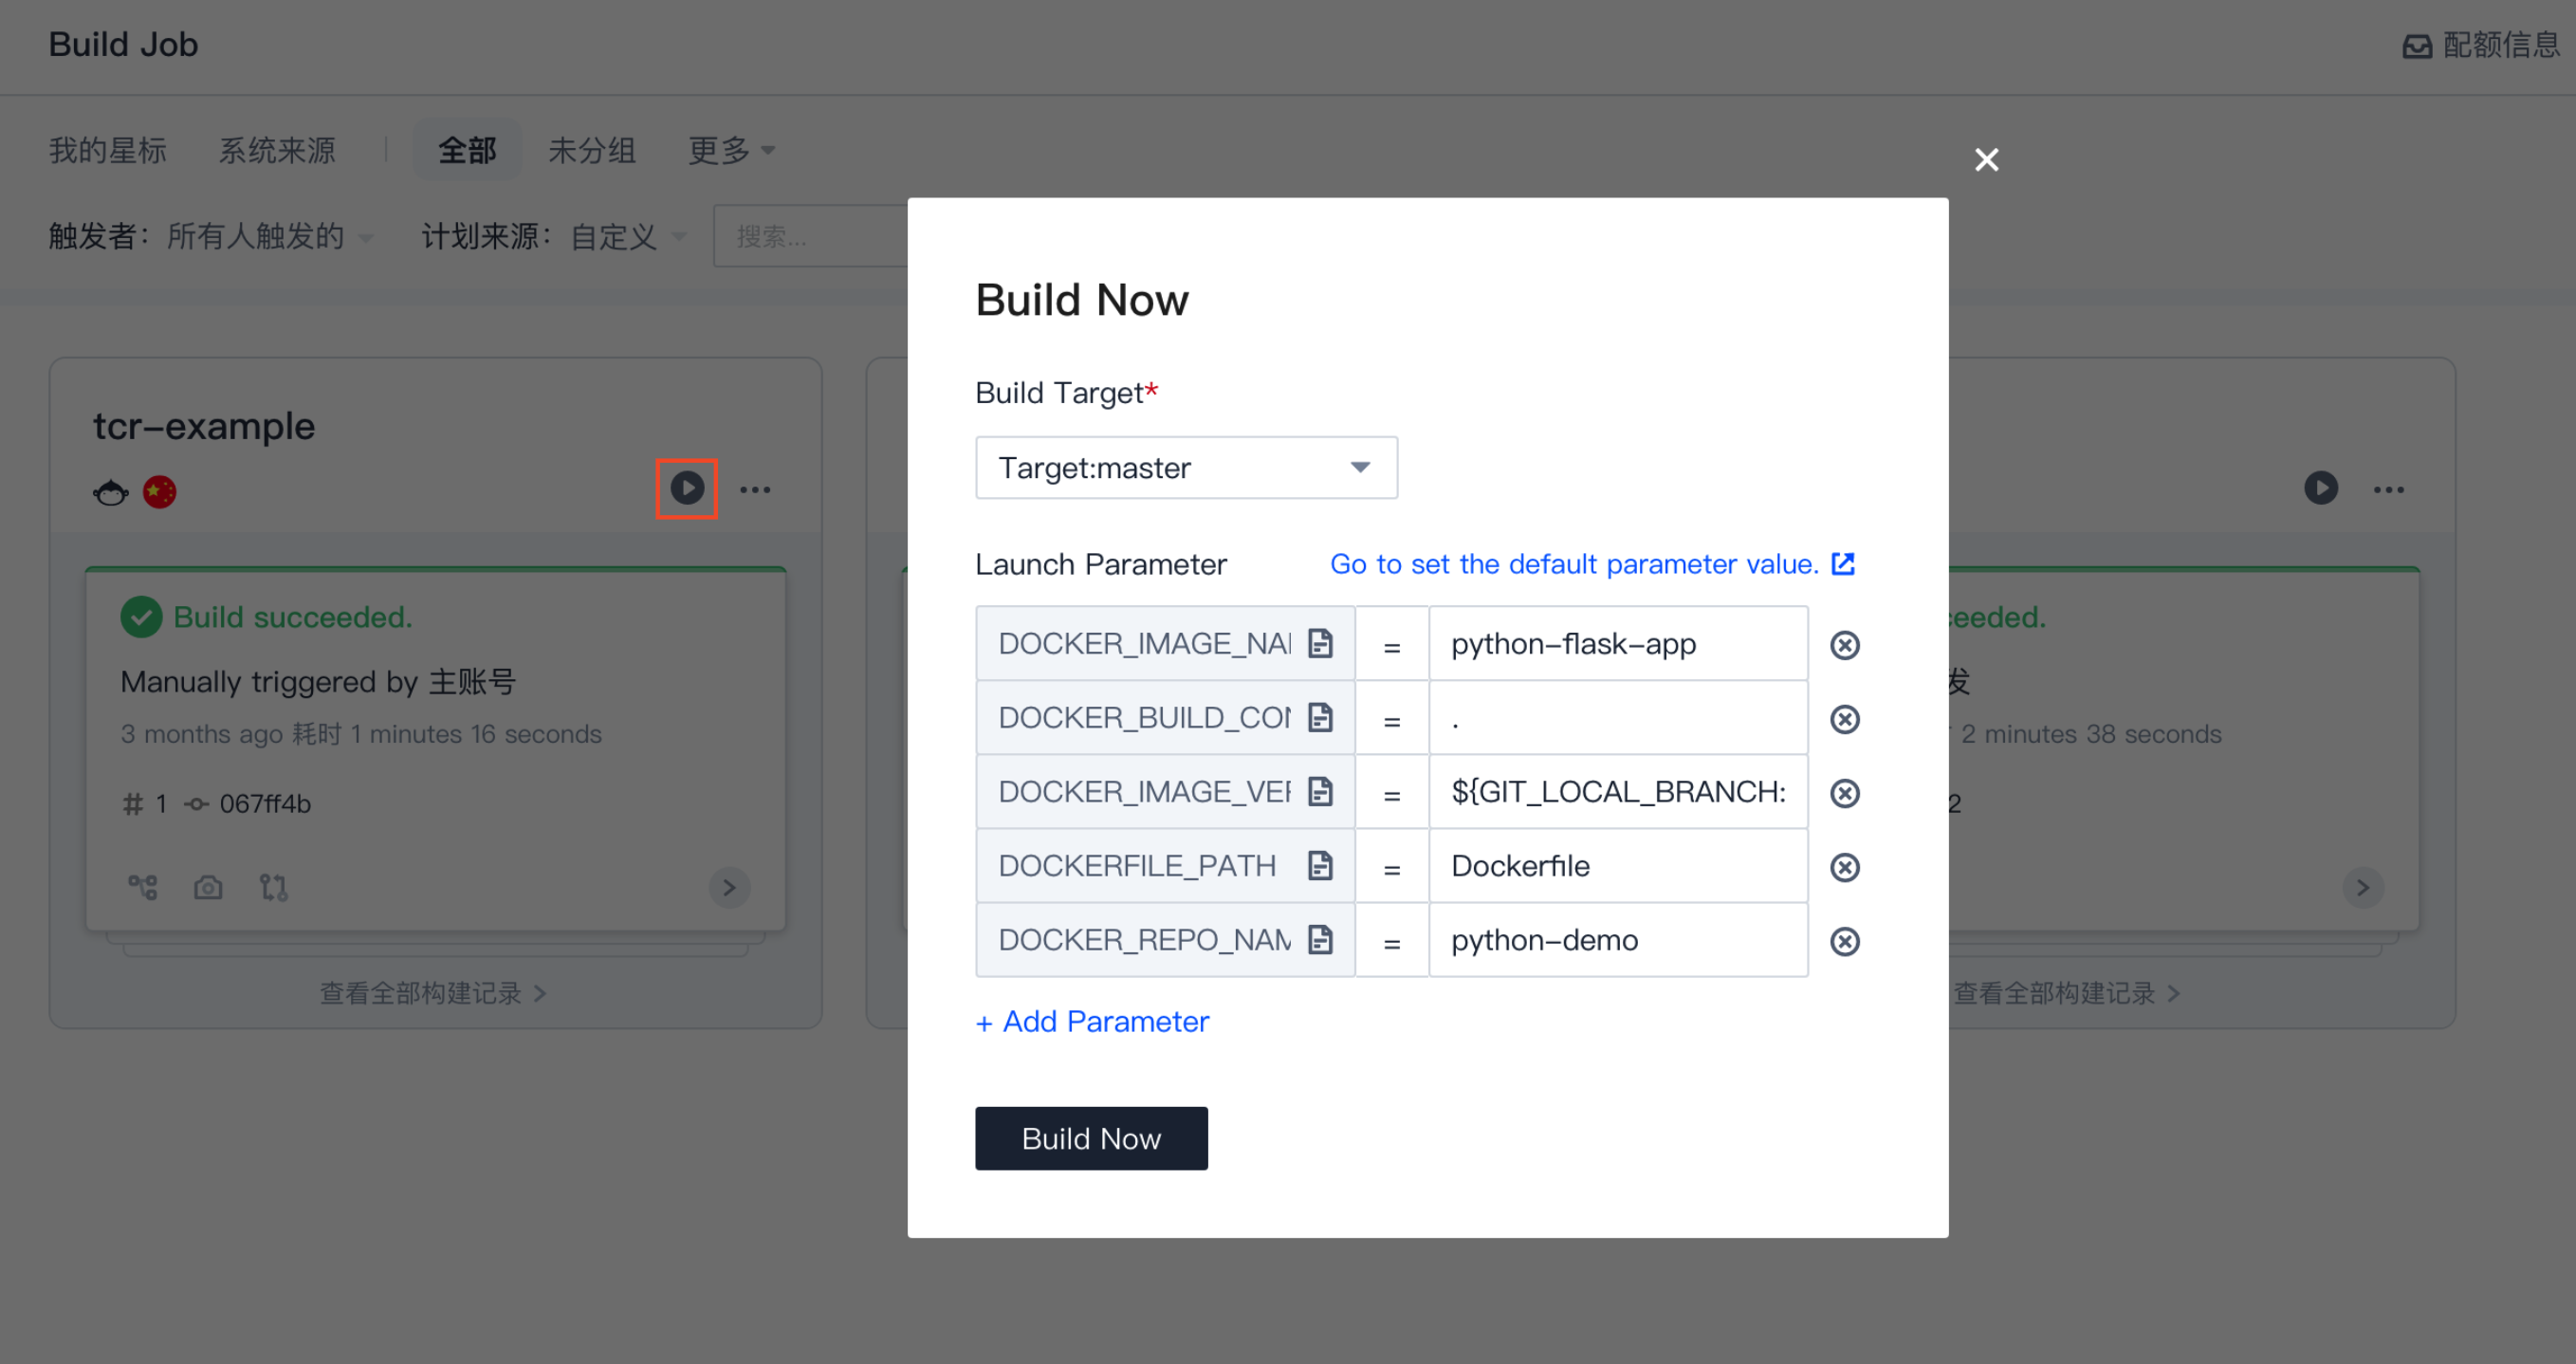Open 配额信息 quota info in the header

[2481, 45]
